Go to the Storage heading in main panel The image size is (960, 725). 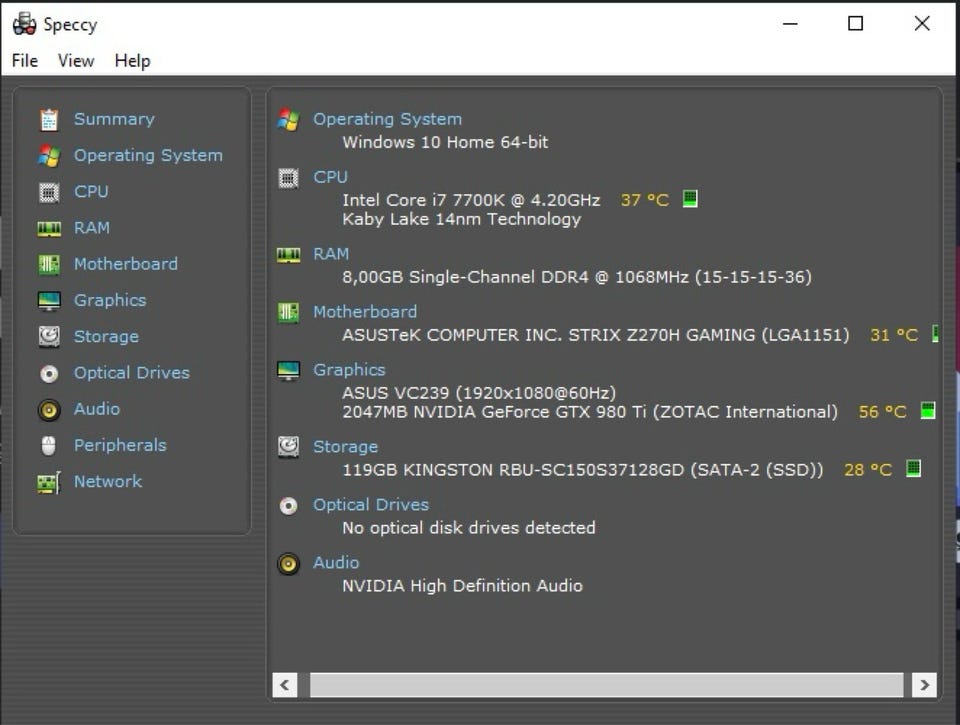point(345,447)
